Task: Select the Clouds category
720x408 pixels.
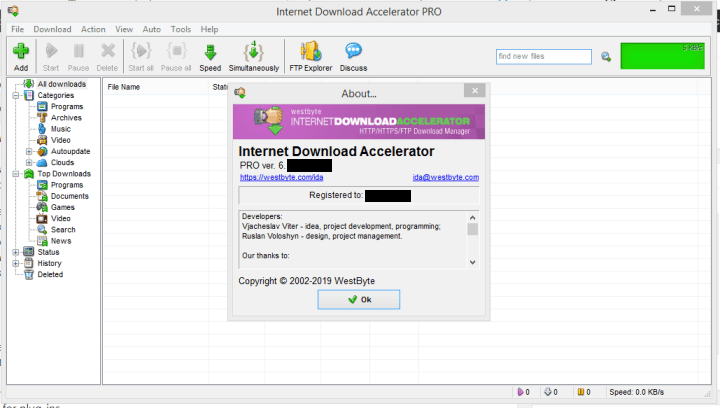Action: [62, 162]
